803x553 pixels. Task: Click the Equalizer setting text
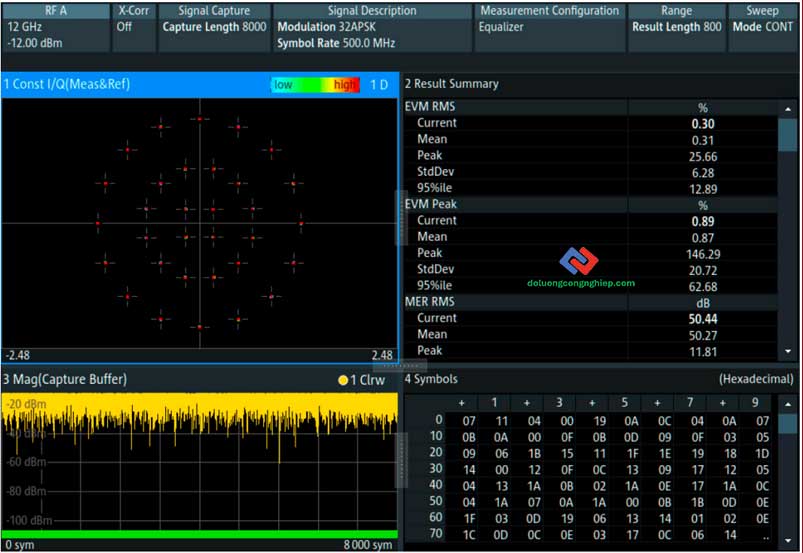point(501,27)
